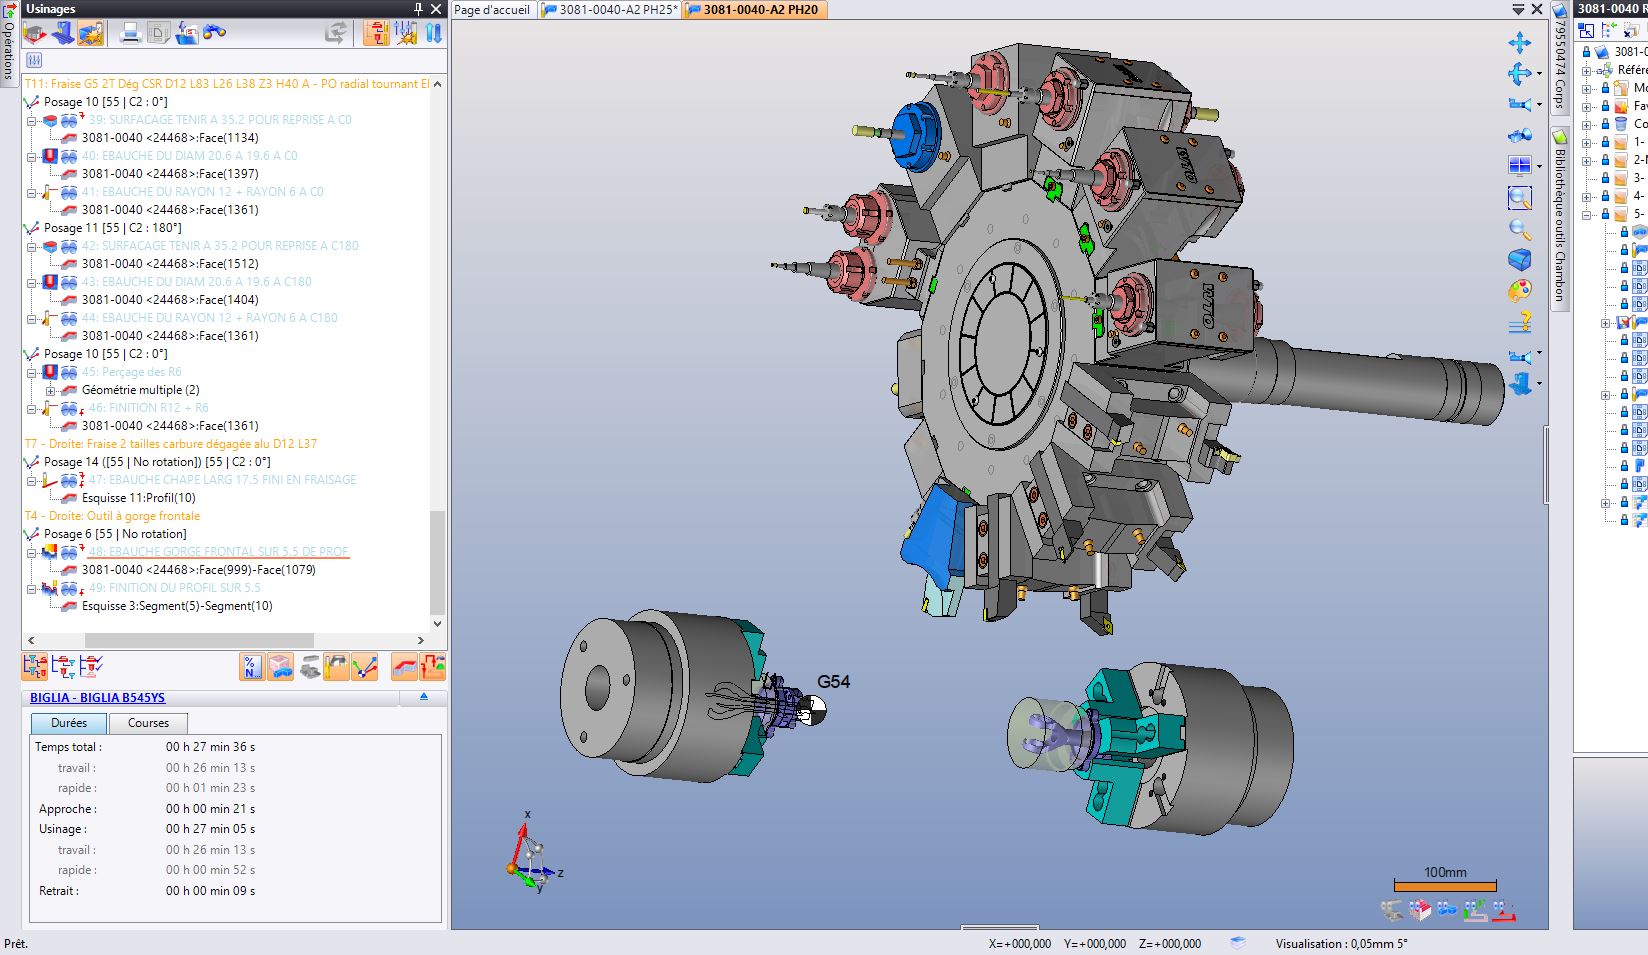Click the pan view arrows icon
The height and width of the screenshot is (955, 1648).
1519,43
